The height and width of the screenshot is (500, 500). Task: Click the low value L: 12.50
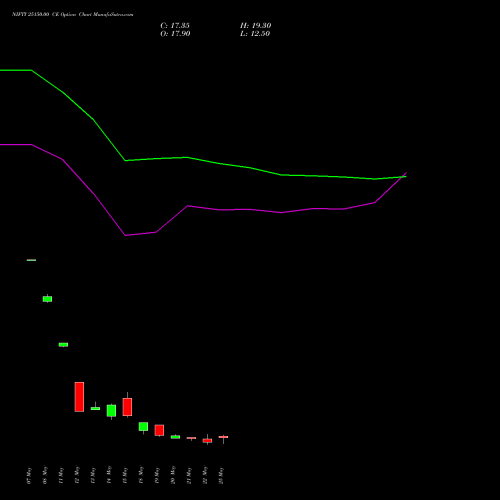click(x=255, y=34)
